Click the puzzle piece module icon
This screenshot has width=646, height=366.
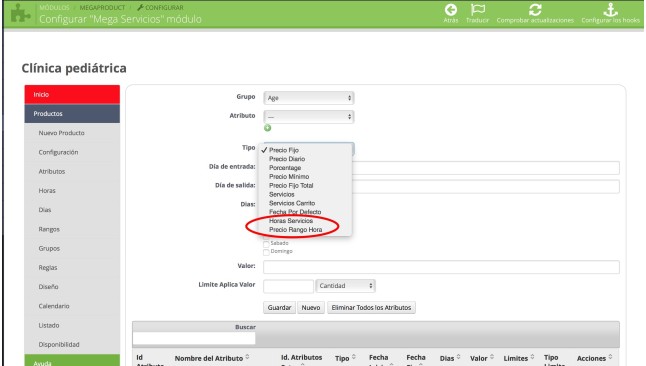point(20,13)
